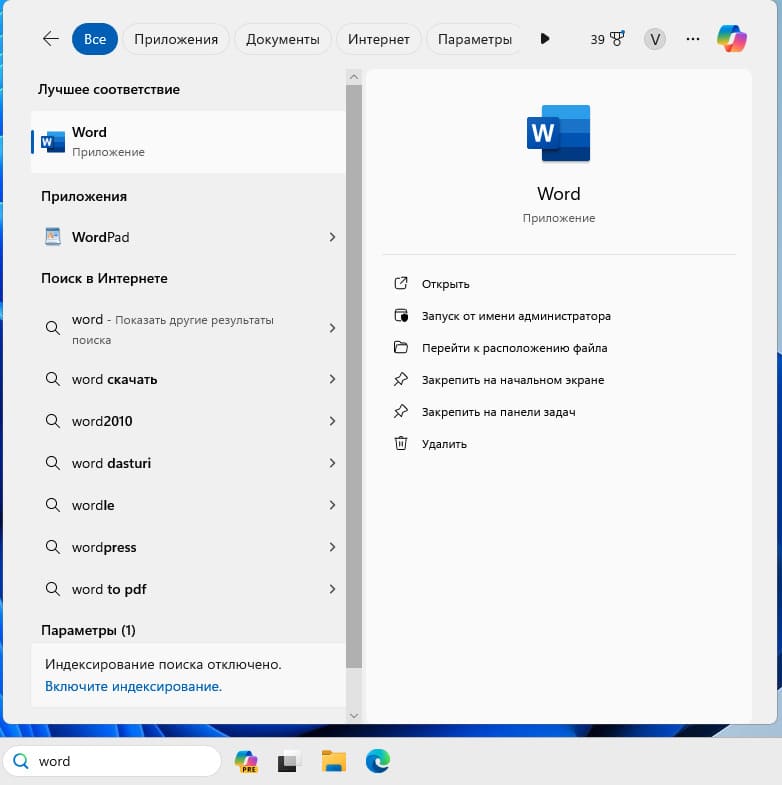Open the Copilot icon in search header

click(731, 39)
